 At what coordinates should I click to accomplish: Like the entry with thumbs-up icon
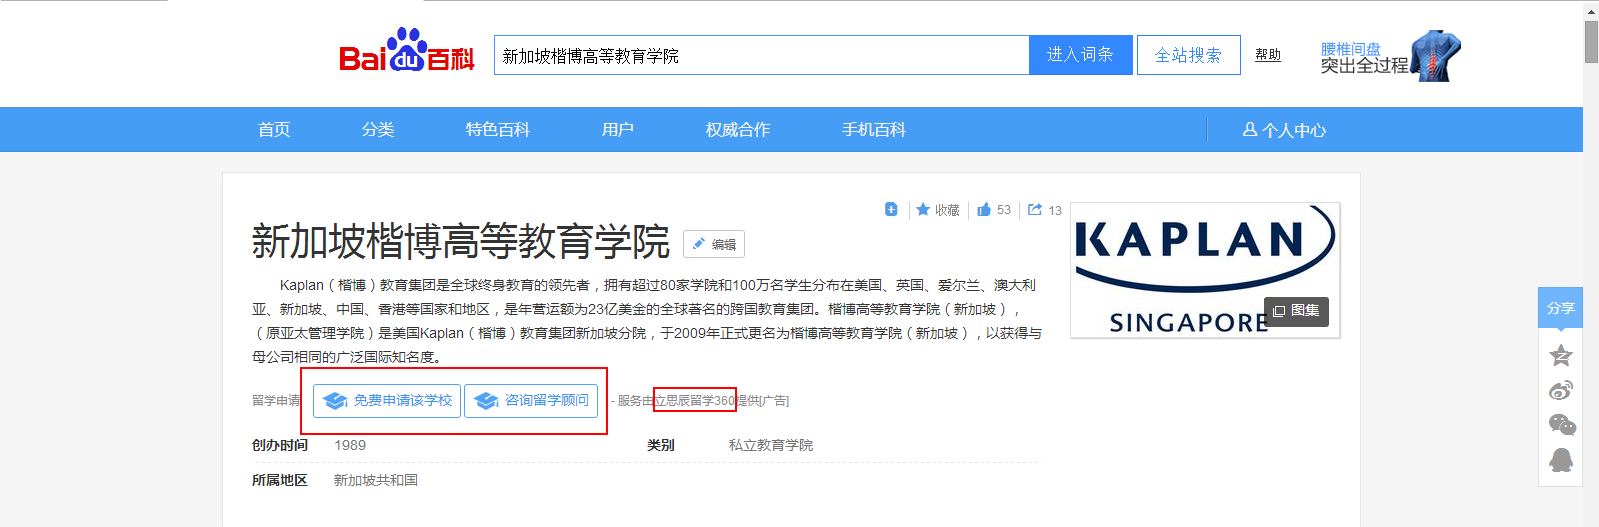[984, 210]
